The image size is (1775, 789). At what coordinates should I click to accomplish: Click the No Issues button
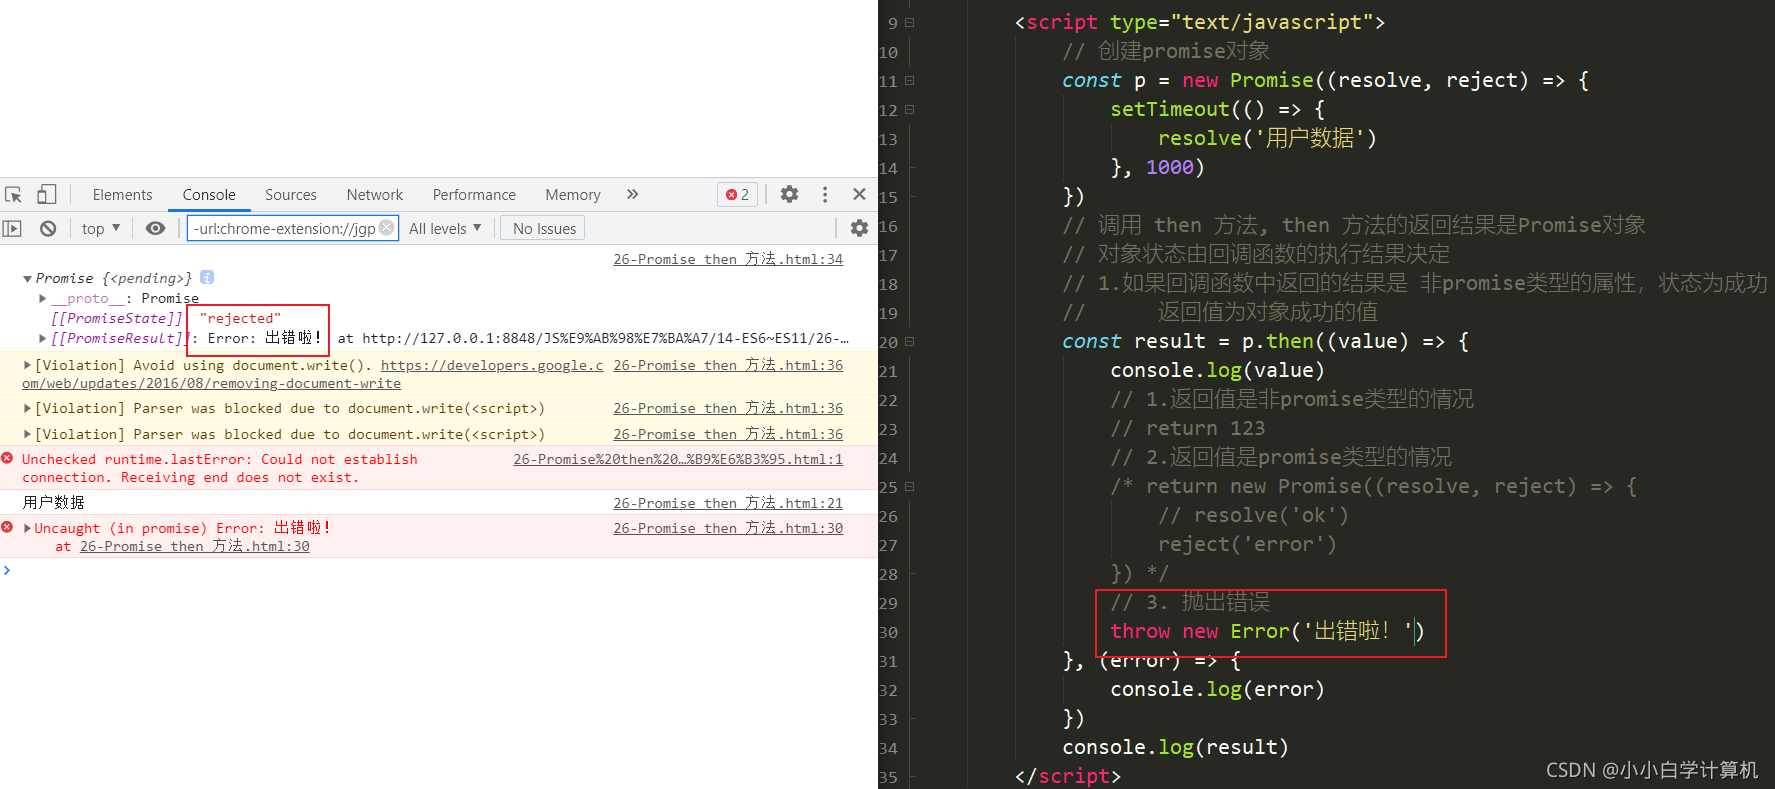(544, 228)
